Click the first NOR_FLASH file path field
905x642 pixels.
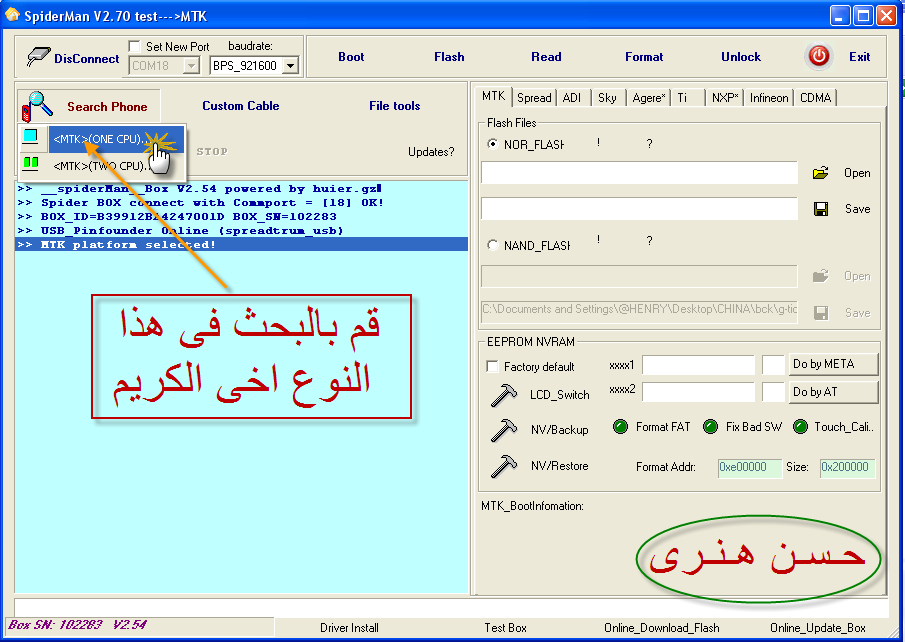[x=639, y=173]
